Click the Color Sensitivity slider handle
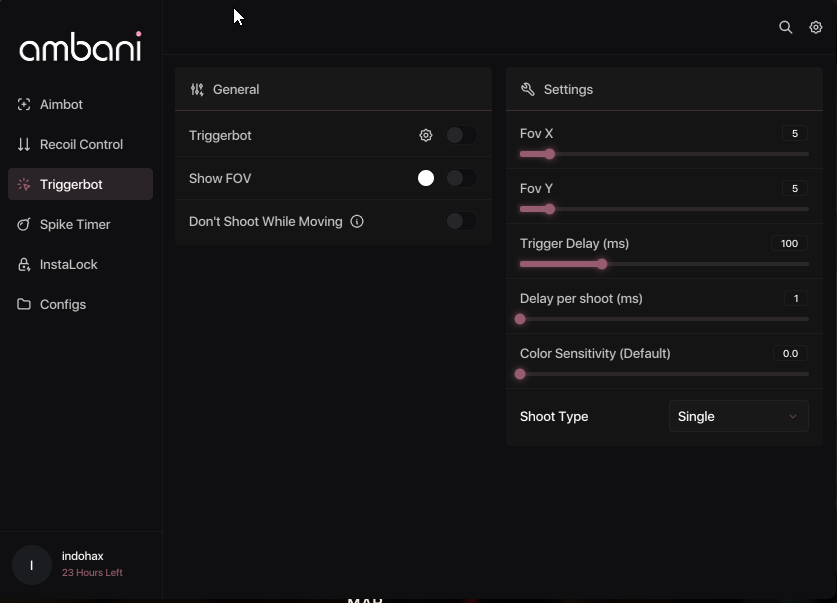837x603 pixels. [x=520, y=374]
